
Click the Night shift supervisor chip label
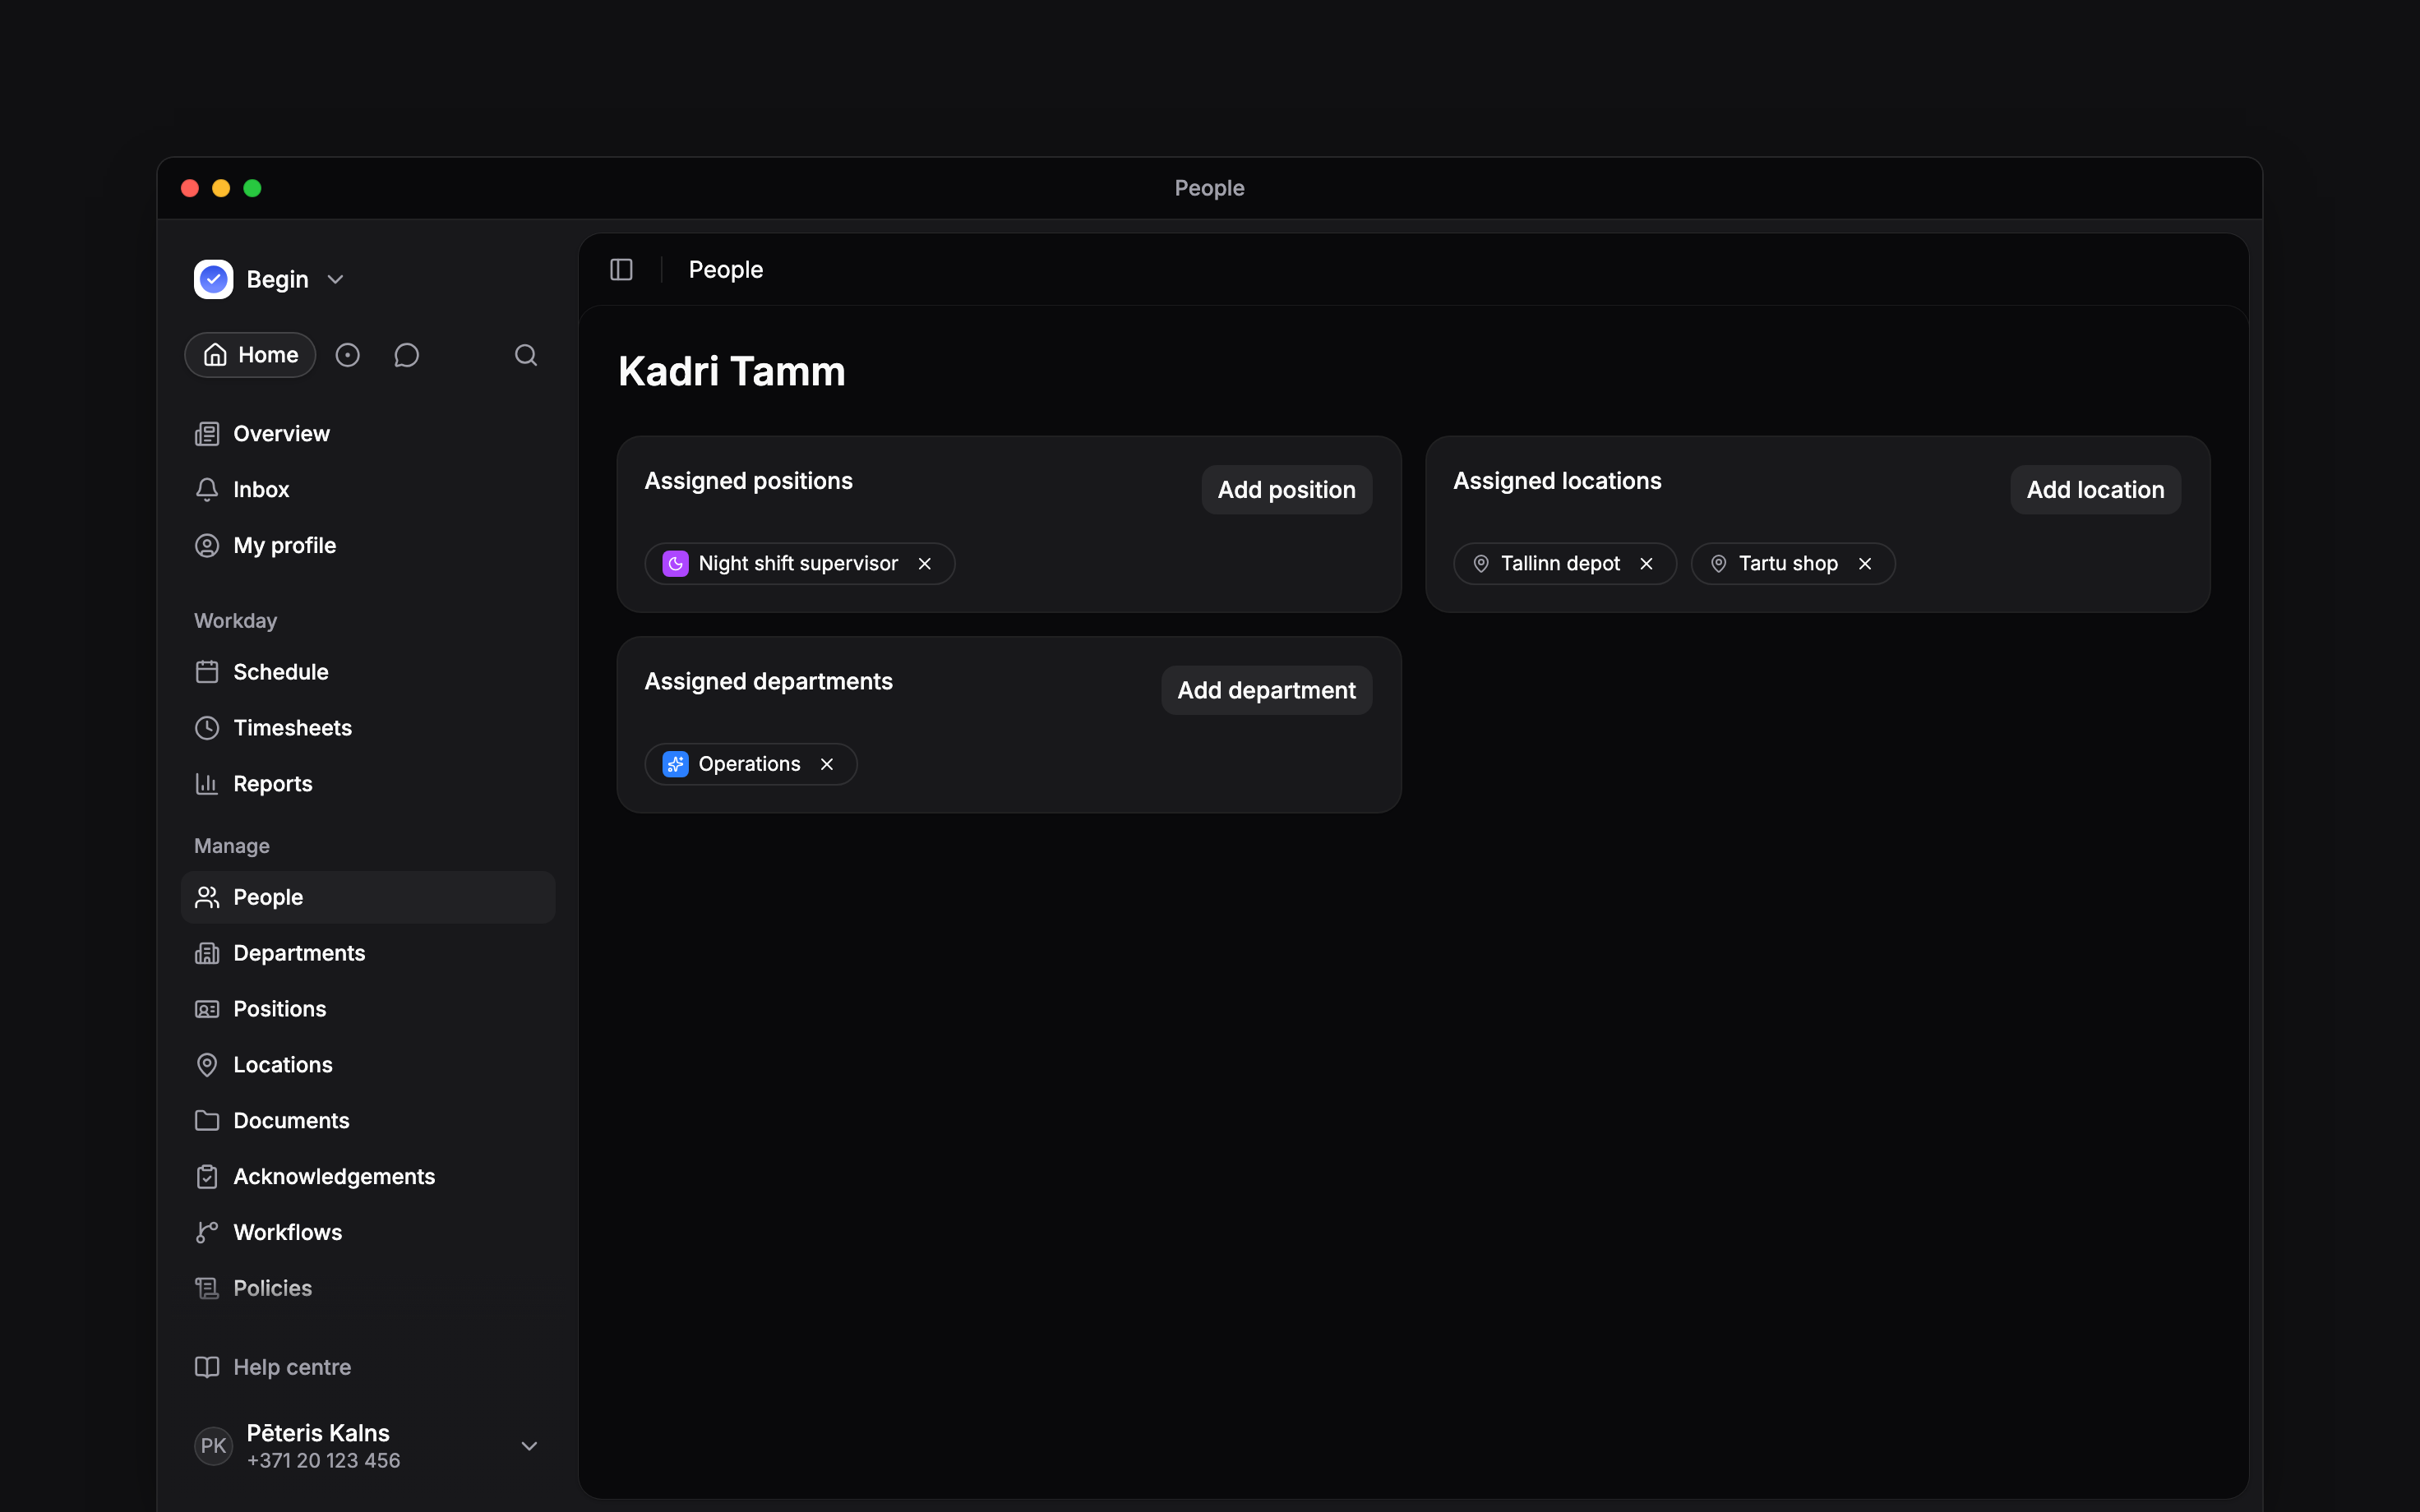(x=798, y=564)
